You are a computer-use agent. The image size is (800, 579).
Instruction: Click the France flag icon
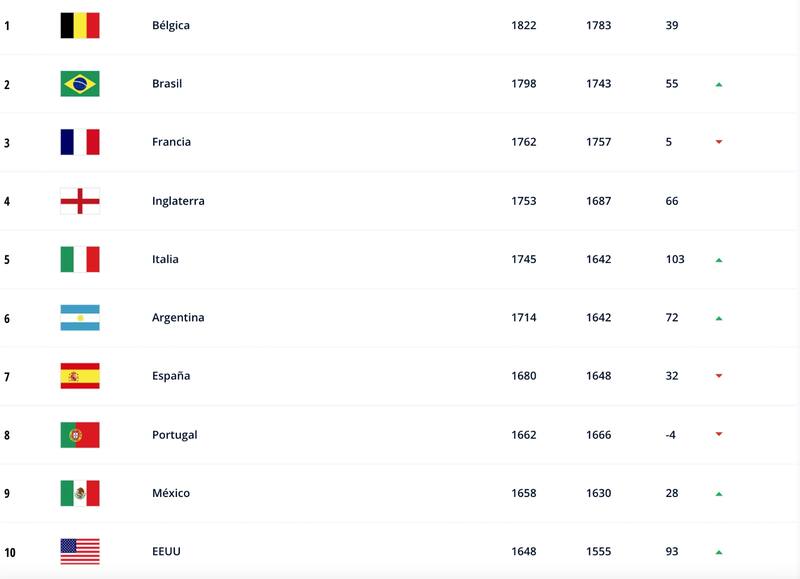pyautogui.click(x=80, y=142)
